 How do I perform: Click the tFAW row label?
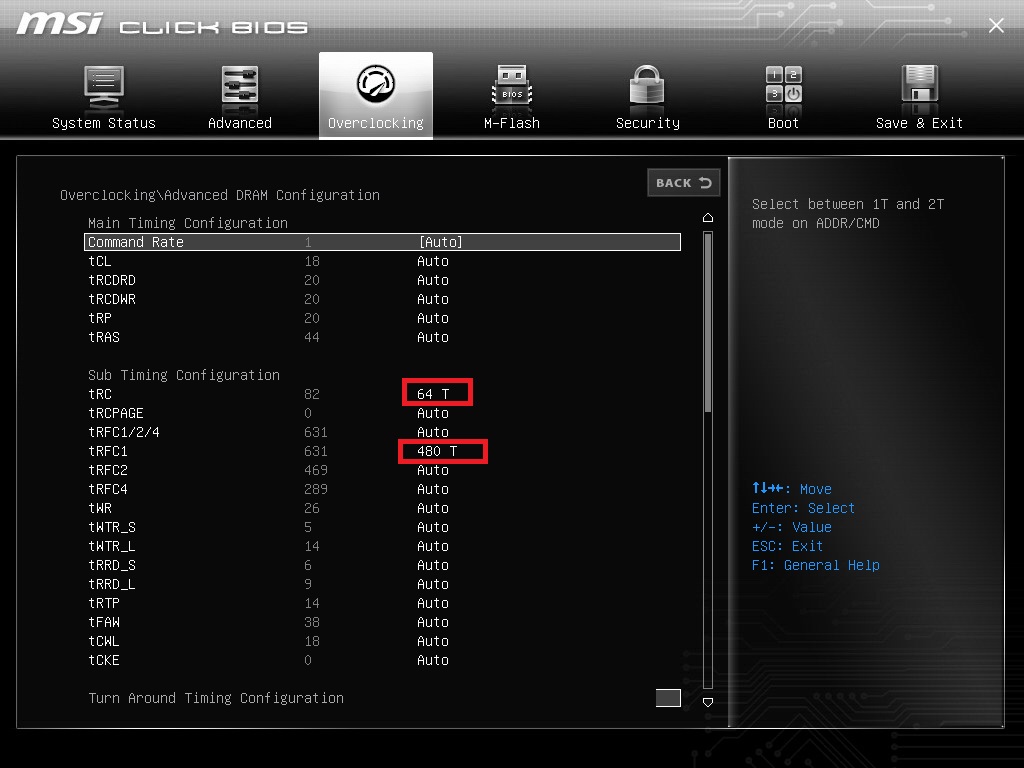pyautogui.click(x=104, y=622)
